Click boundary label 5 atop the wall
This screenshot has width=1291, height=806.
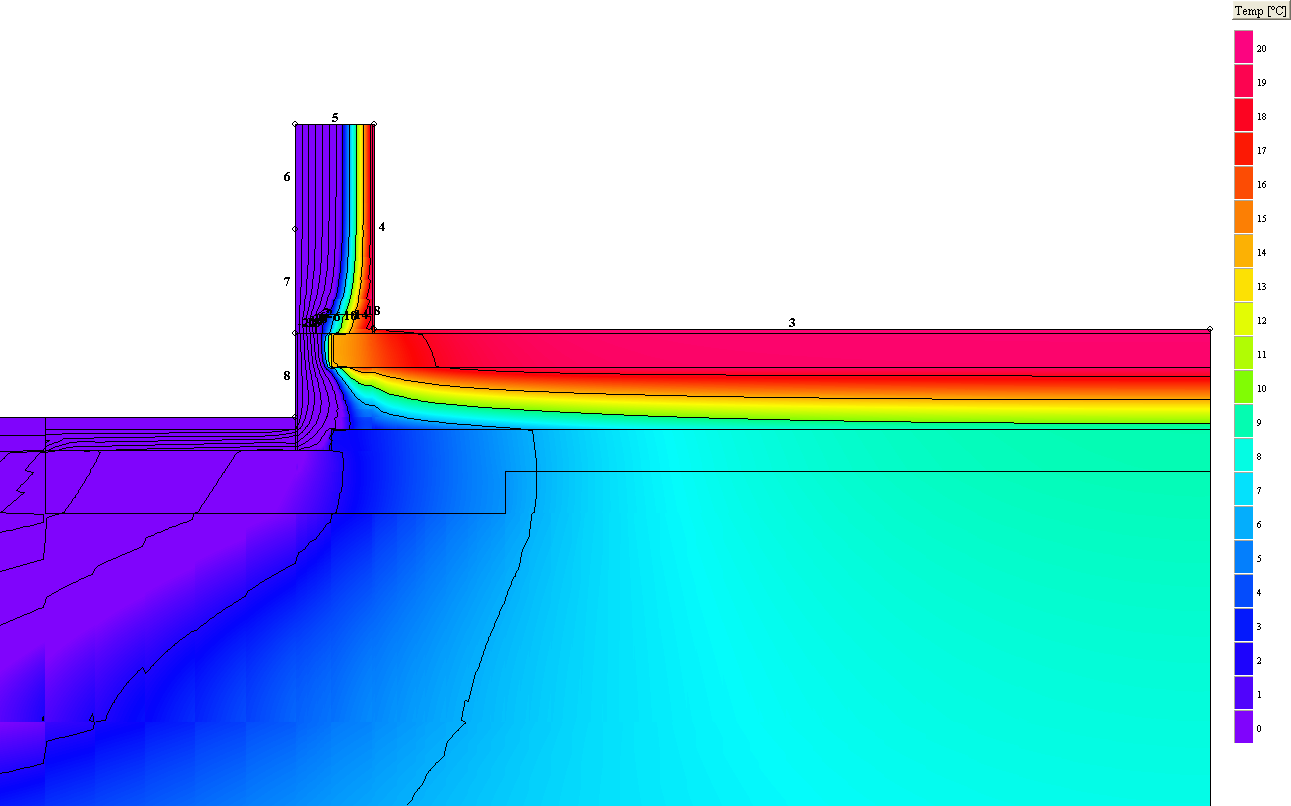[x=335, y=117]
